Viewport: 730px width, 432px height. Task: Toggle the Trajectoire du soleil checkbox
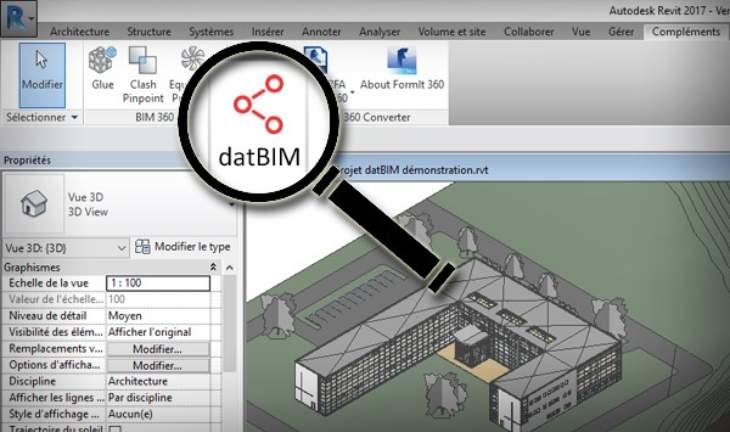tap(115, 429)
